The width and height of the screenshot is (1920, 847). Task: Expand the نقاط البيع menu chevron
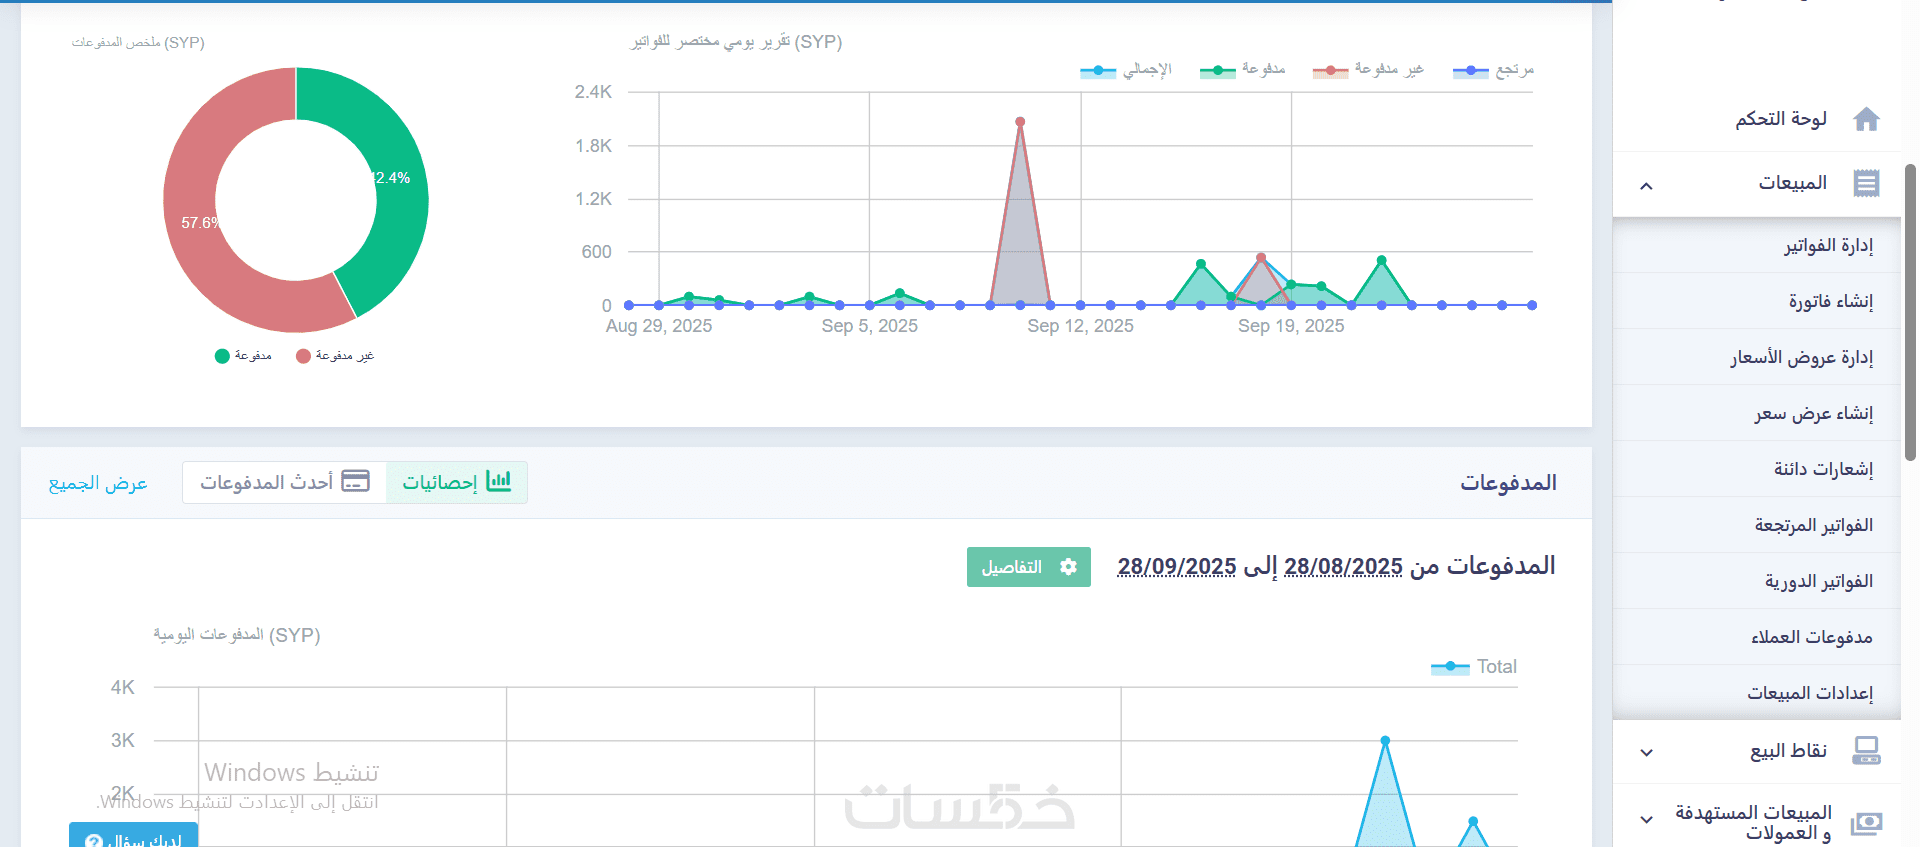tap(1646, 752)
